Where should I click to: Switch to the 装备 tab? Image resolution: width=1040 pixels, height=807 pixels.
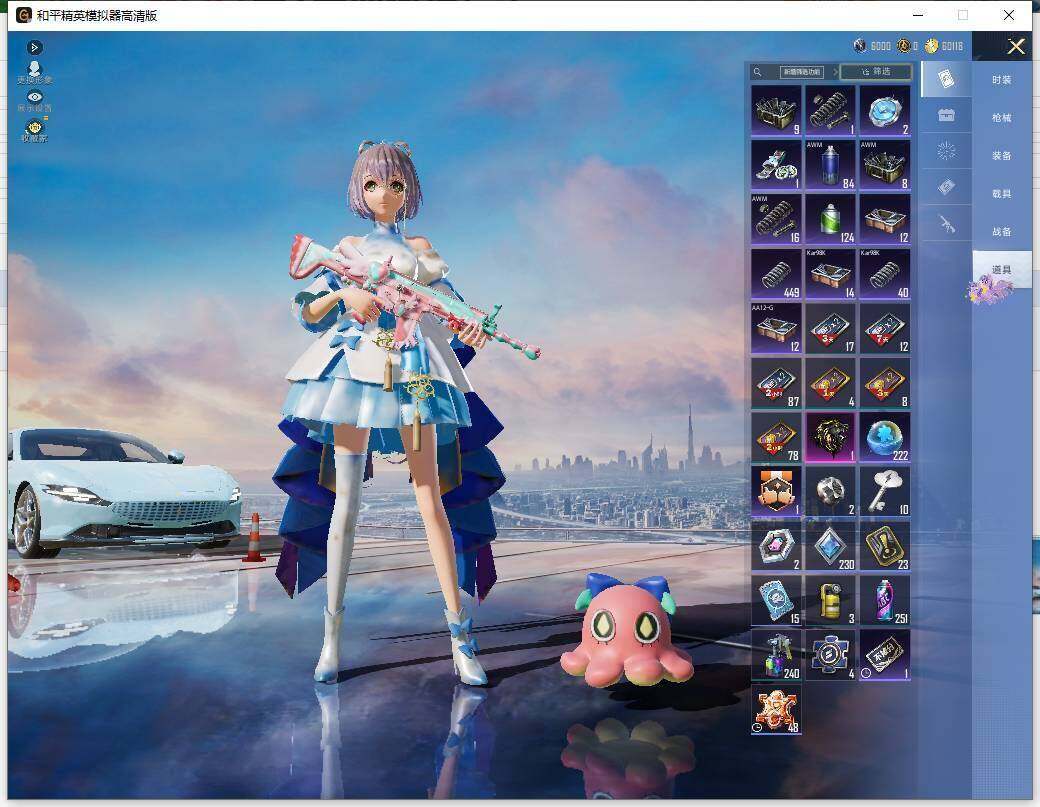click(x=1002, y=156)
